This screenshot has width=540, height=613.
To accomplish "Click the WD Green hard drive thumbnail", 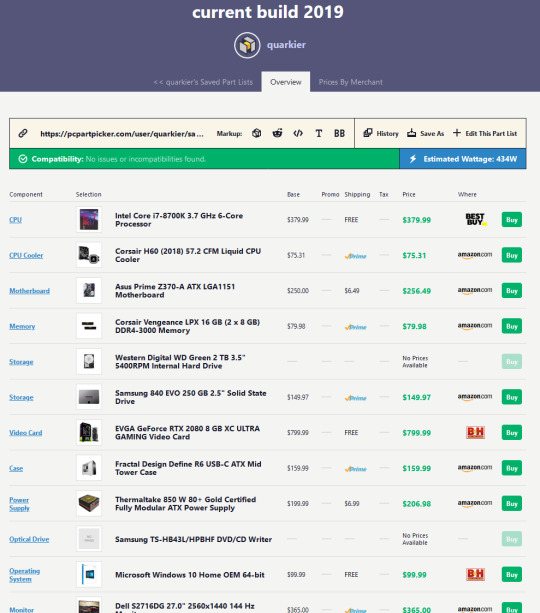I will click(89, 361).
